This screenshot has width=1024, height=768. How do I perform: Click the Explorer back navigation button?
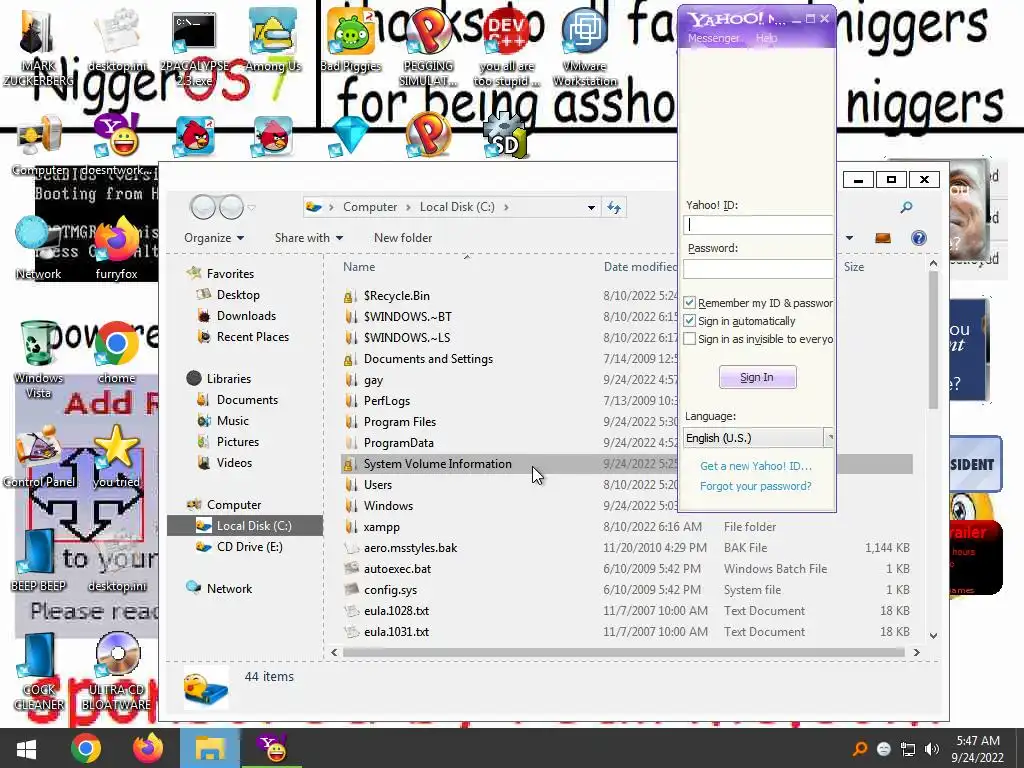pos(202,208)
